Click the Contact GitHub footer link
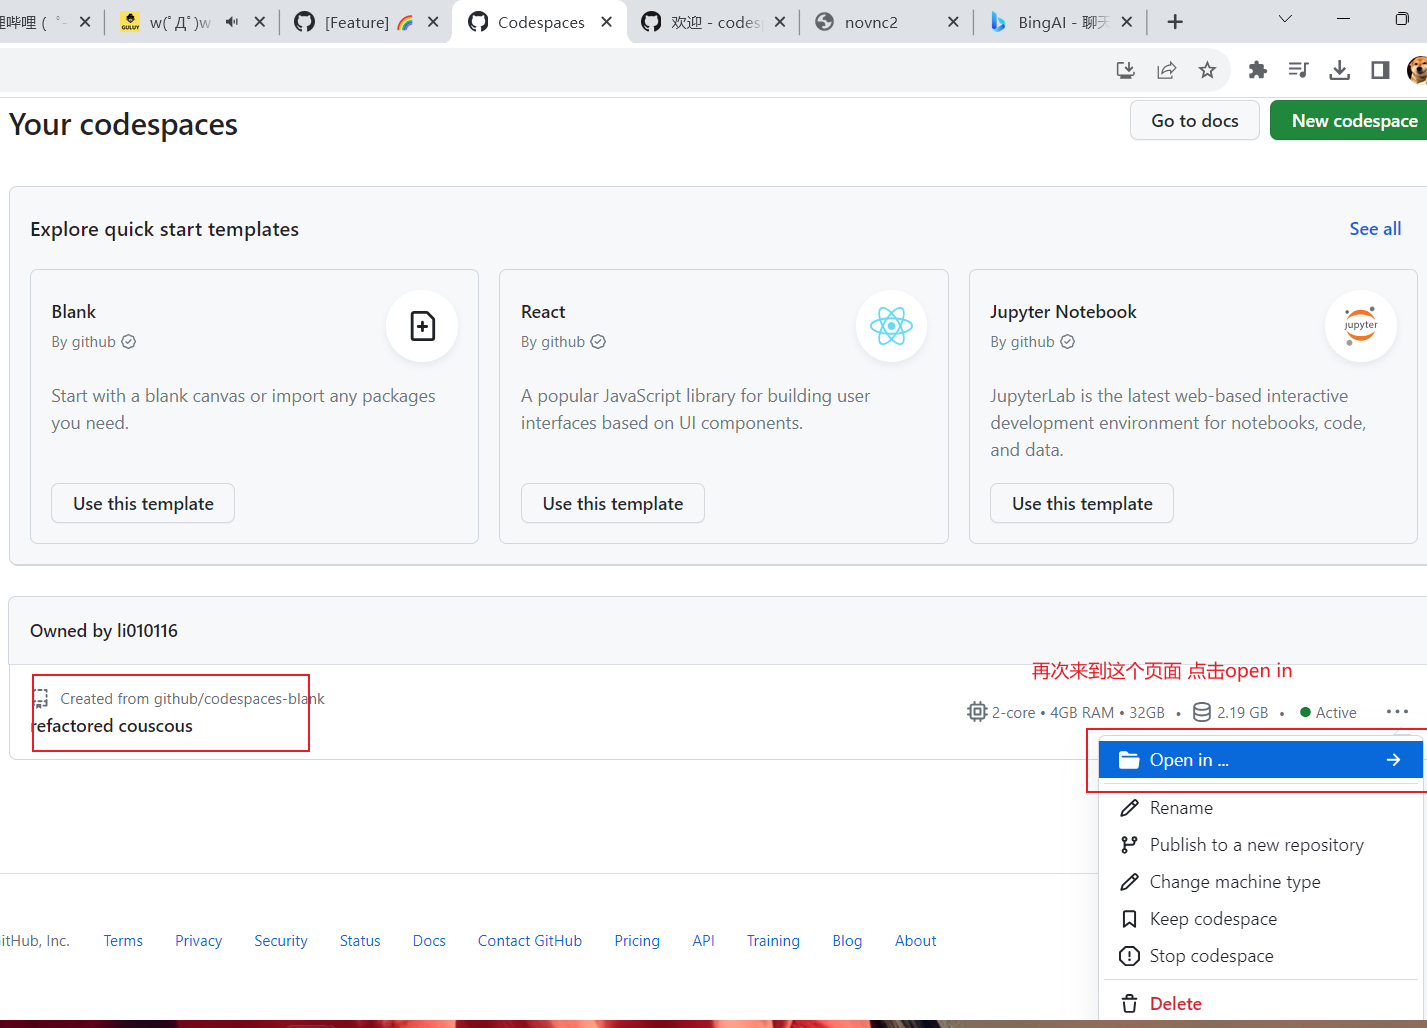 pyautogui.click(x=530, y=941)
